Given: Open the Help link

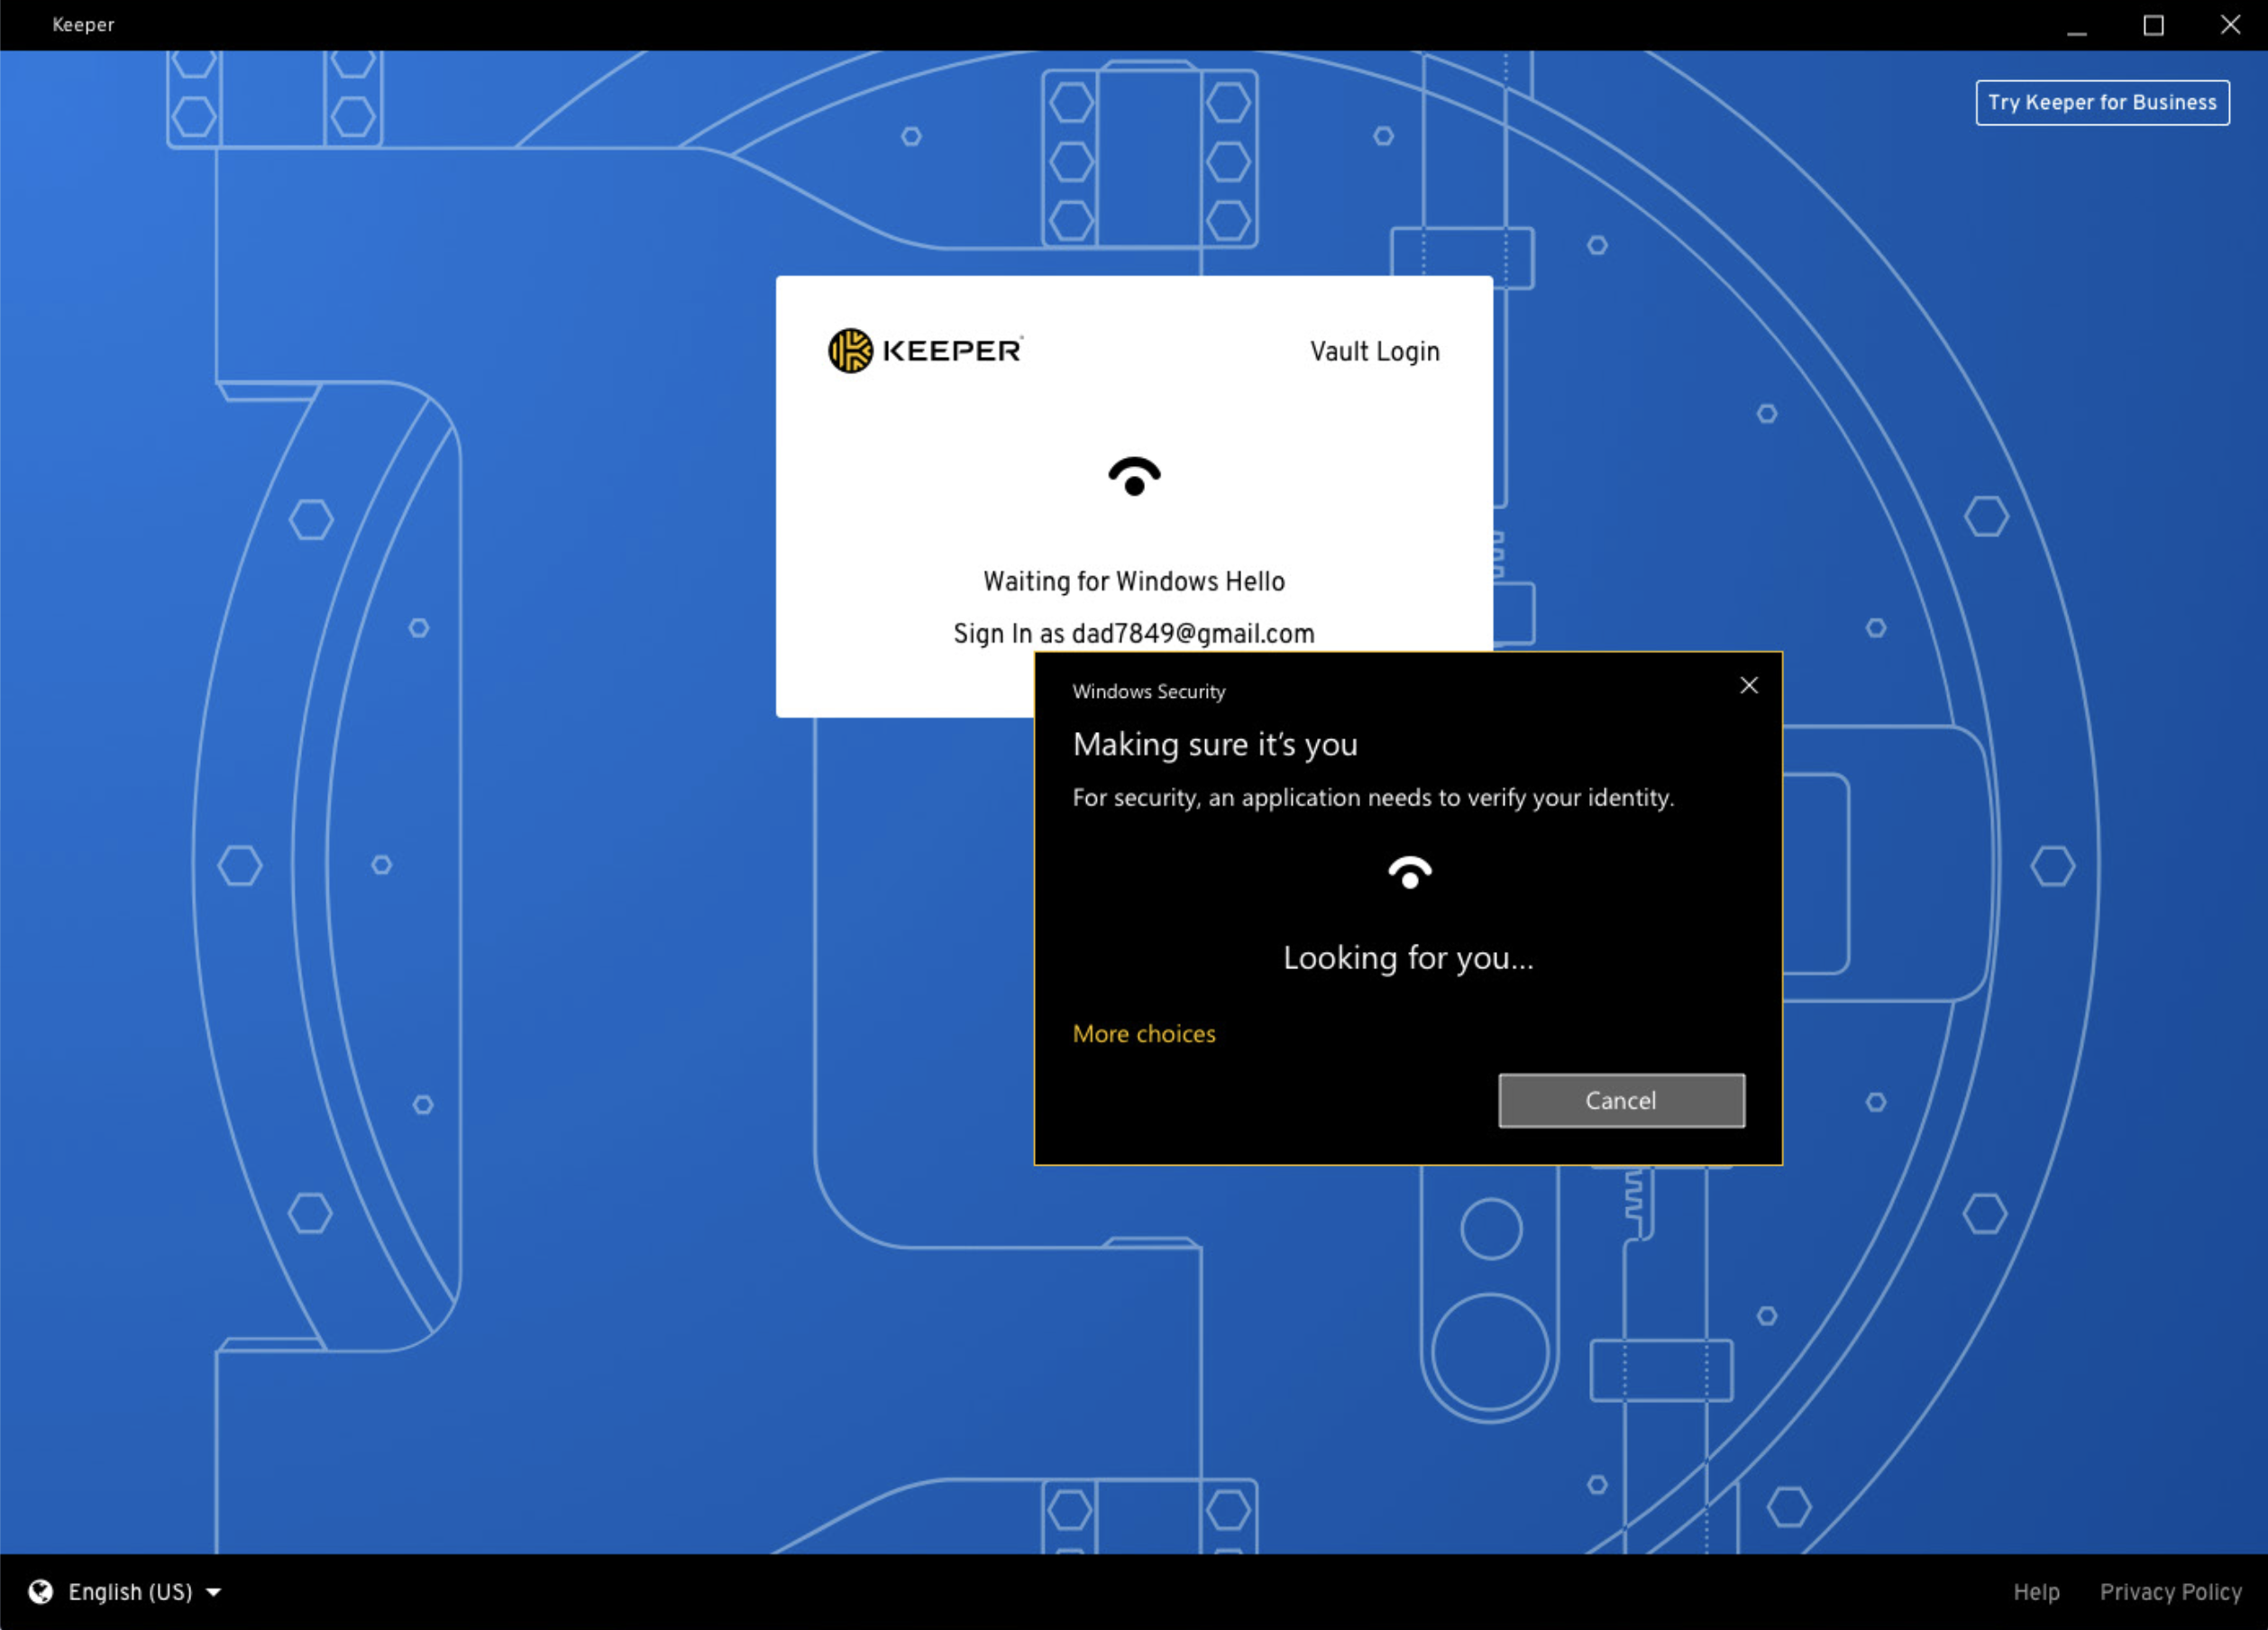Looking at the screenshot, I should [2036, 1592].
